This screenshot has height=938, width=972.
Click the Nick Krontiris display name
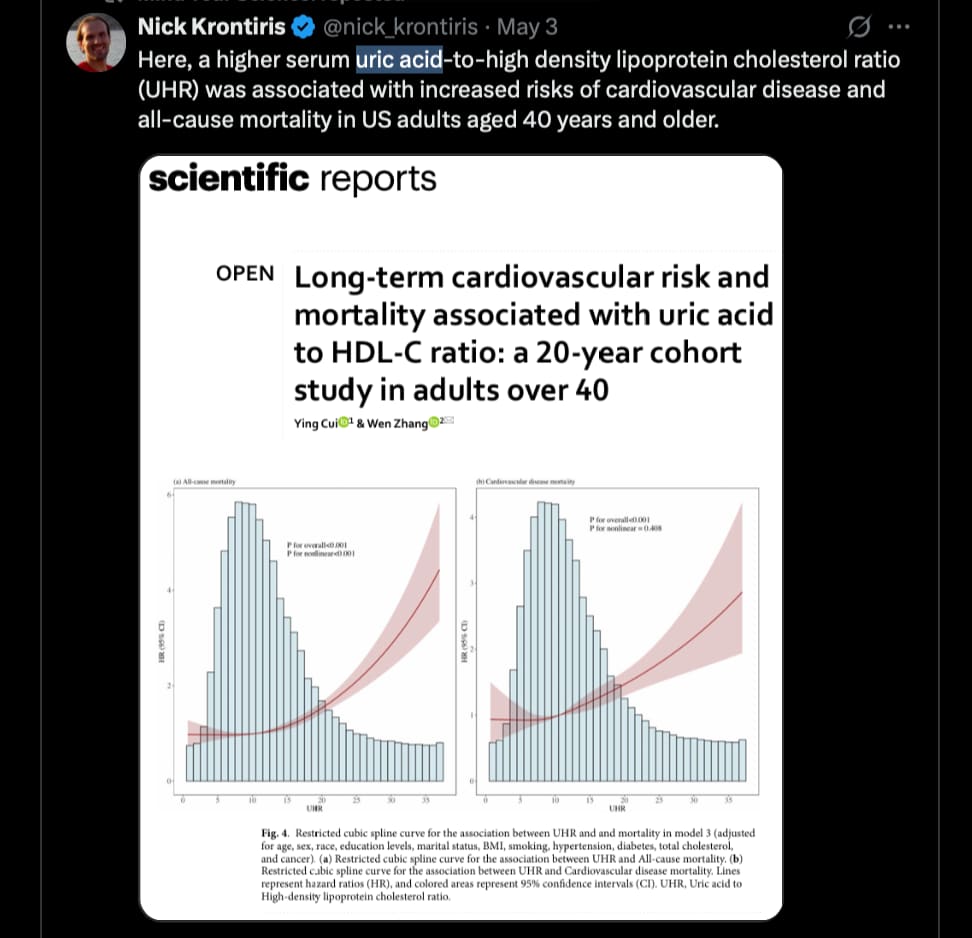pyautogui.click(x=211, y=27)
